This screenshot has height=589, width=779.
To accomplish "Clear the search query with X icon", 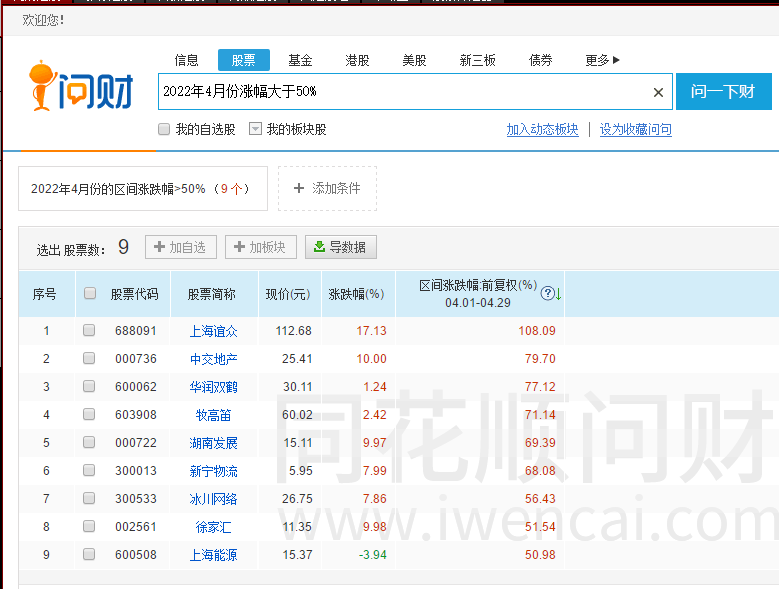I will pos(658,92).
